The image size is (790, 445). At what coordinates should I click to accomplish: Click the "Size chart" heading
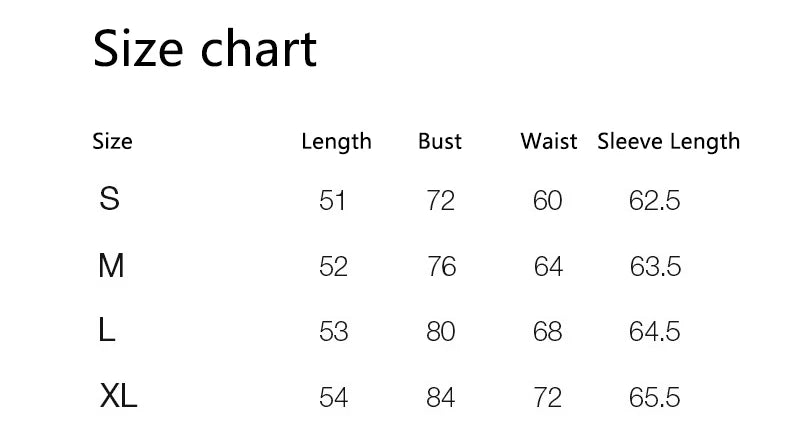[x=205, y=48]
